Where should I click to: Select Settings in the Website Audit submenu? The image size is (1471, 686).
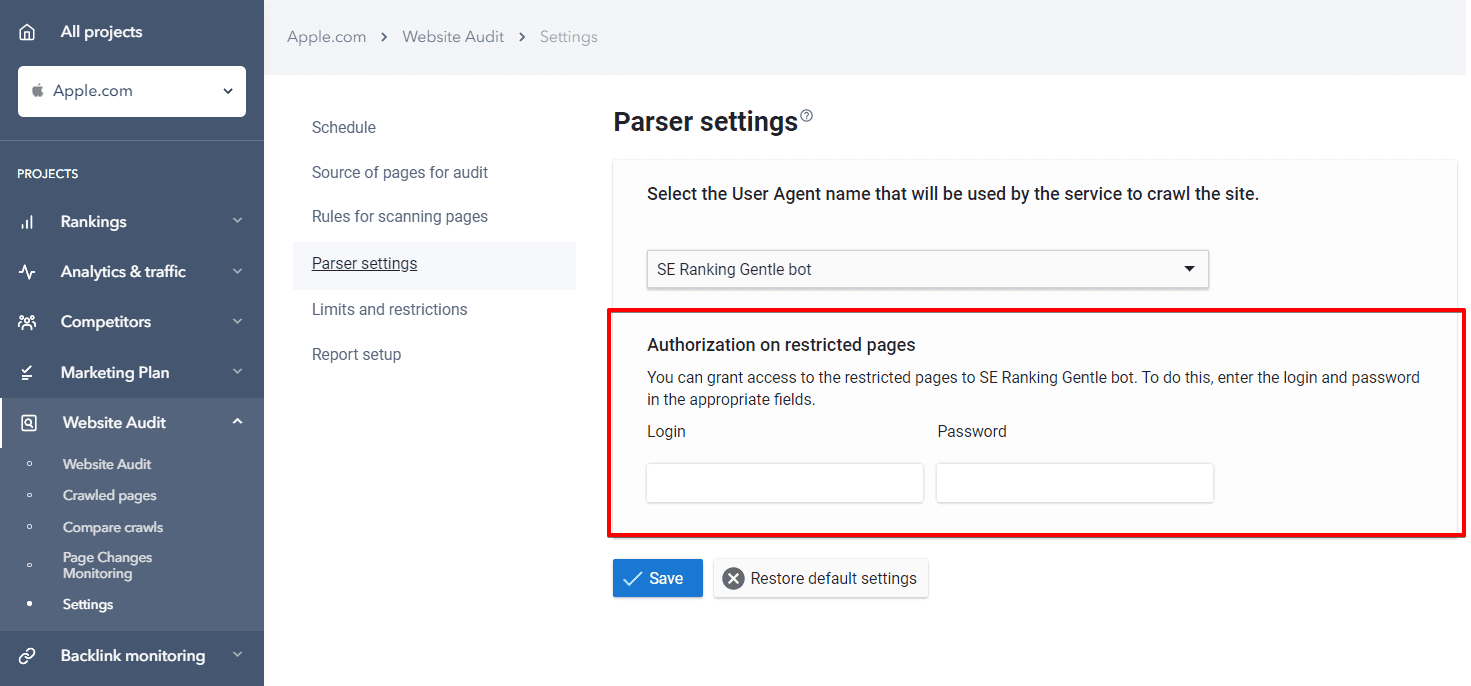[x=88, y=605]
